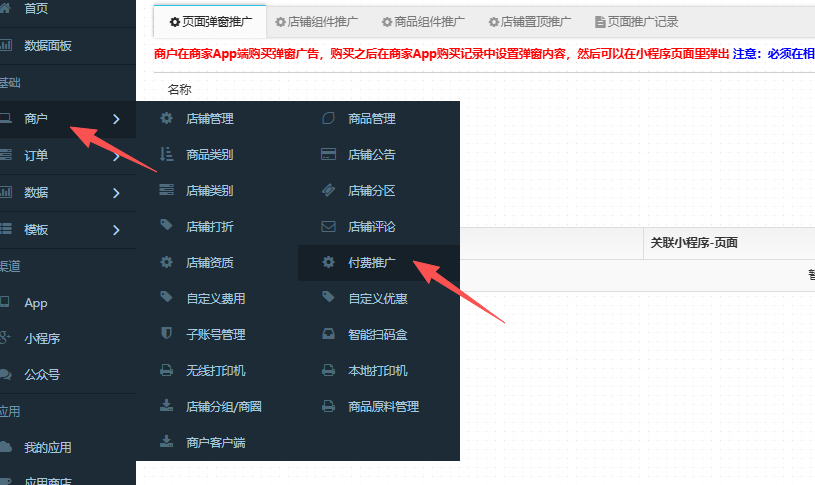Open 小程序 in the sidebar
Screen dimensions: 815x485
tap(42, 338)
